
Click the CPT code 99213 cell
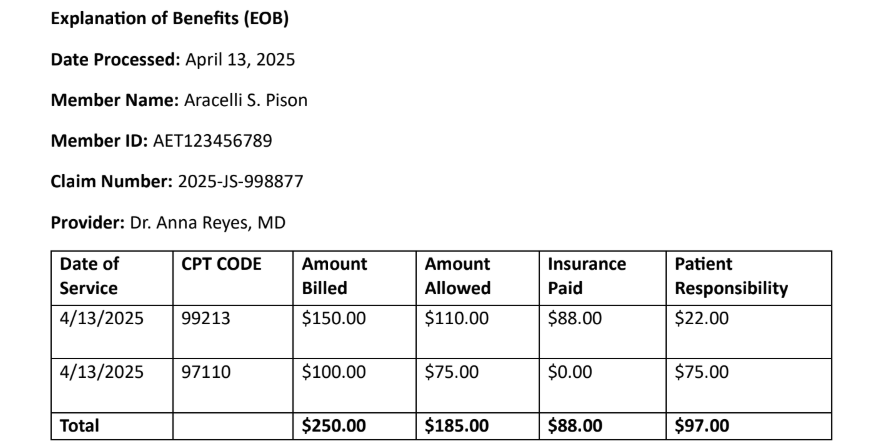tap(233, 332)
